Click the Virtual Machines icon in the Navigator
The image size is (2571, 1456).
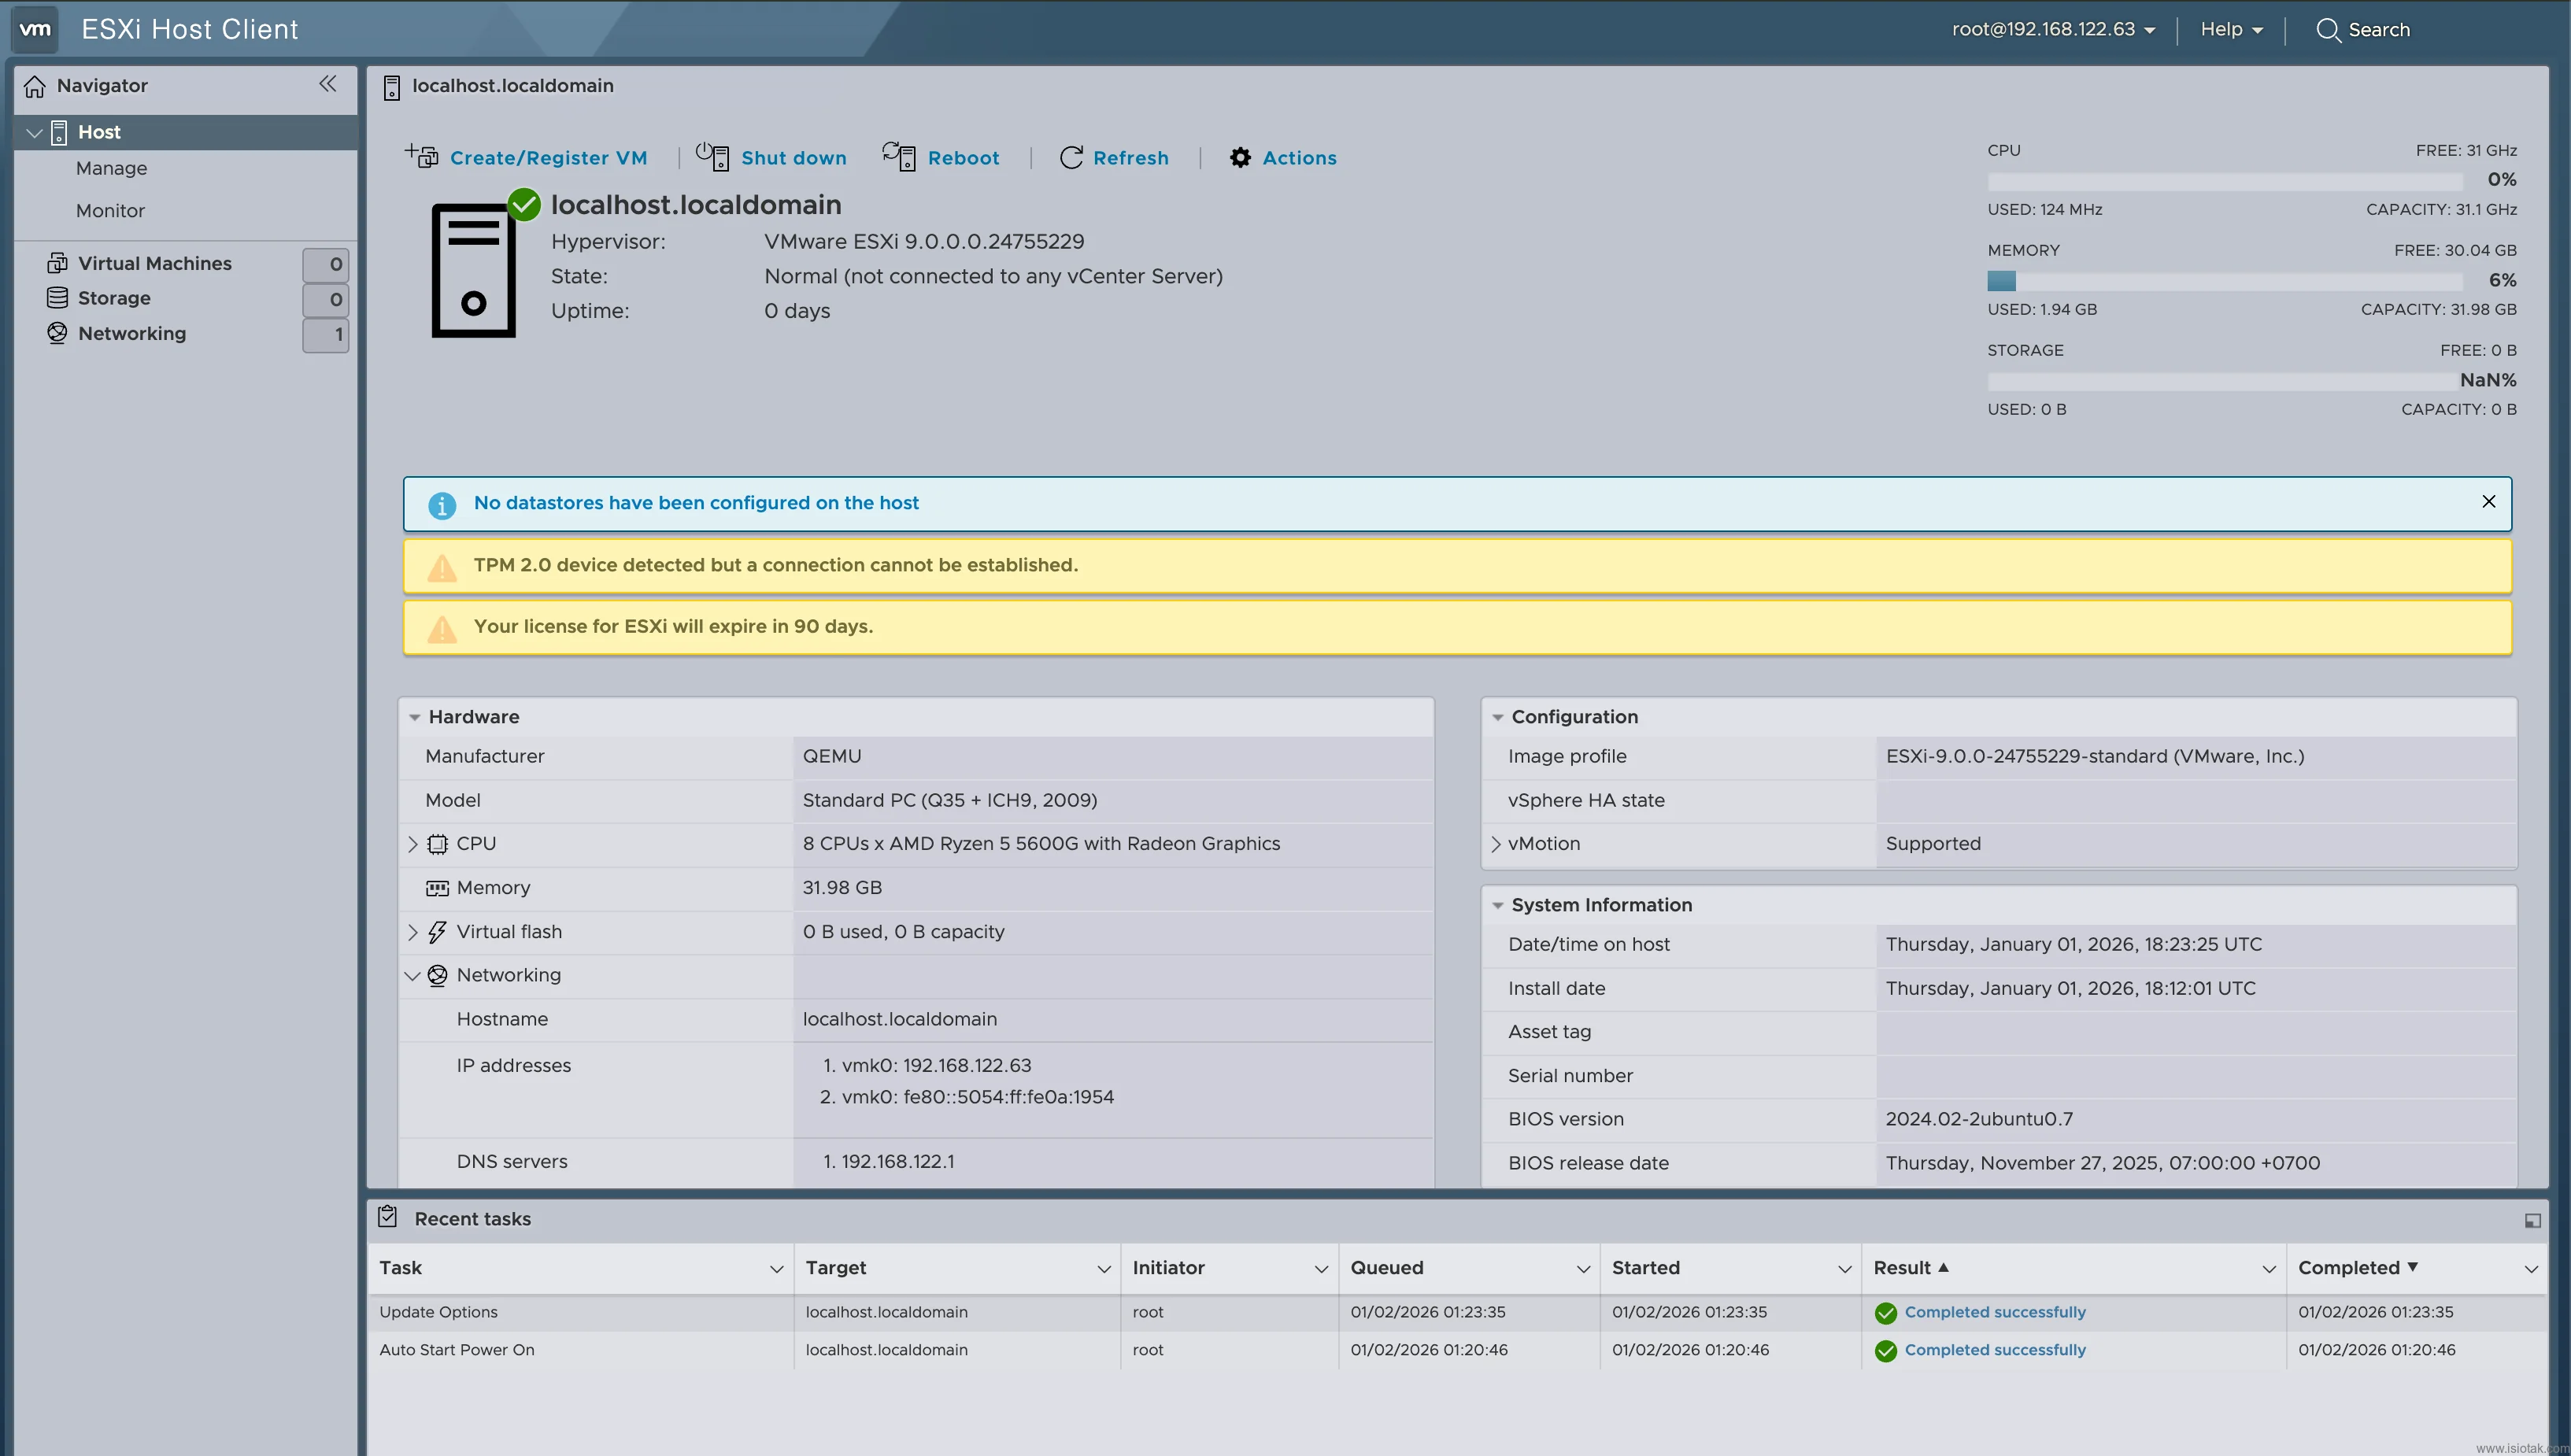coord(57,263)
